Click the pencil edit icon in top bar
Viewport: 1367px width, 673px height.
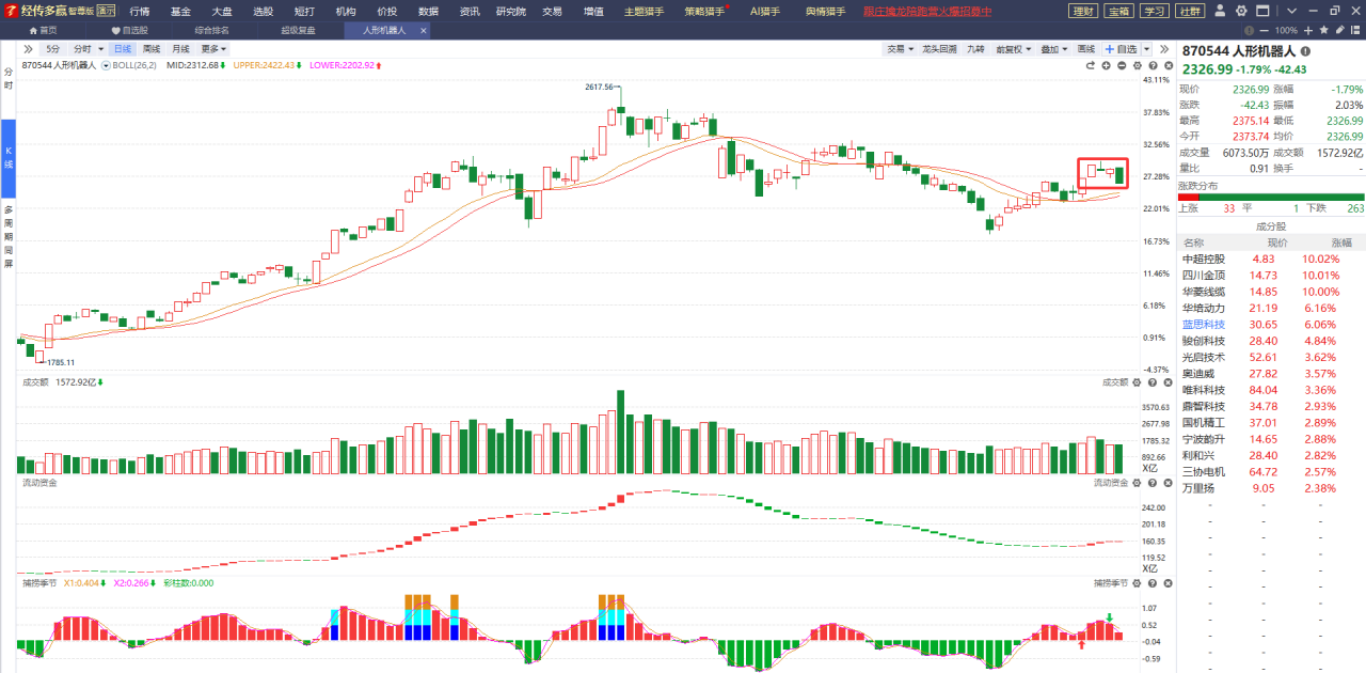tap(1341, 30)
